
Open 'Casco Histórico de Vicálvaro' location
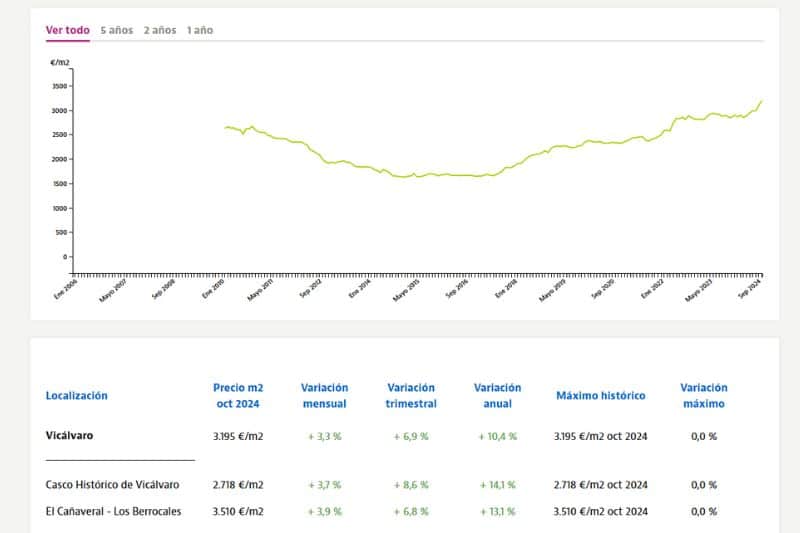point(112,485)
